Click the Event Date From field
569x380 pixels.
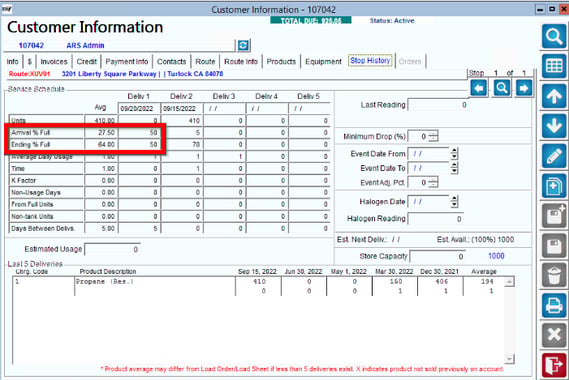(429, 154)
